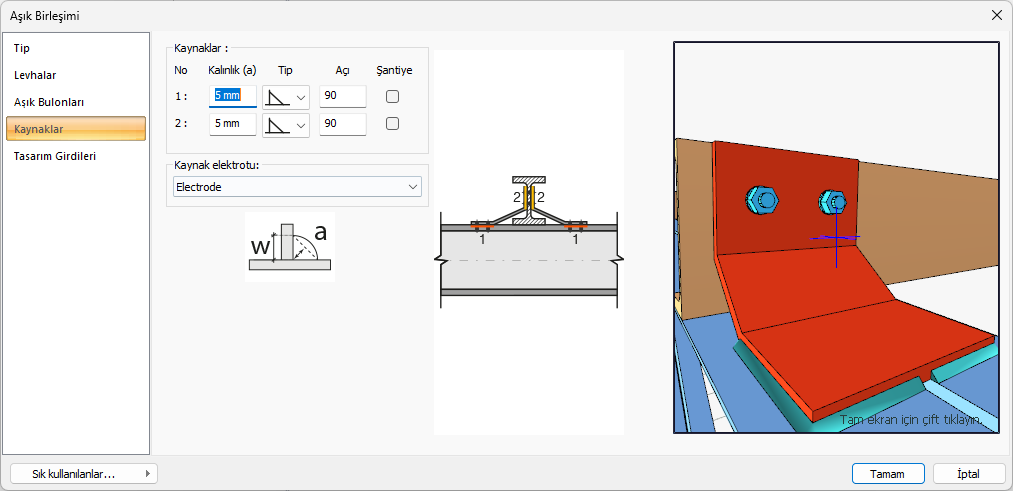Open the Sık kullanılanlar menu
The height and width of the screenshot is (491, 1013).
pos(83,474)
